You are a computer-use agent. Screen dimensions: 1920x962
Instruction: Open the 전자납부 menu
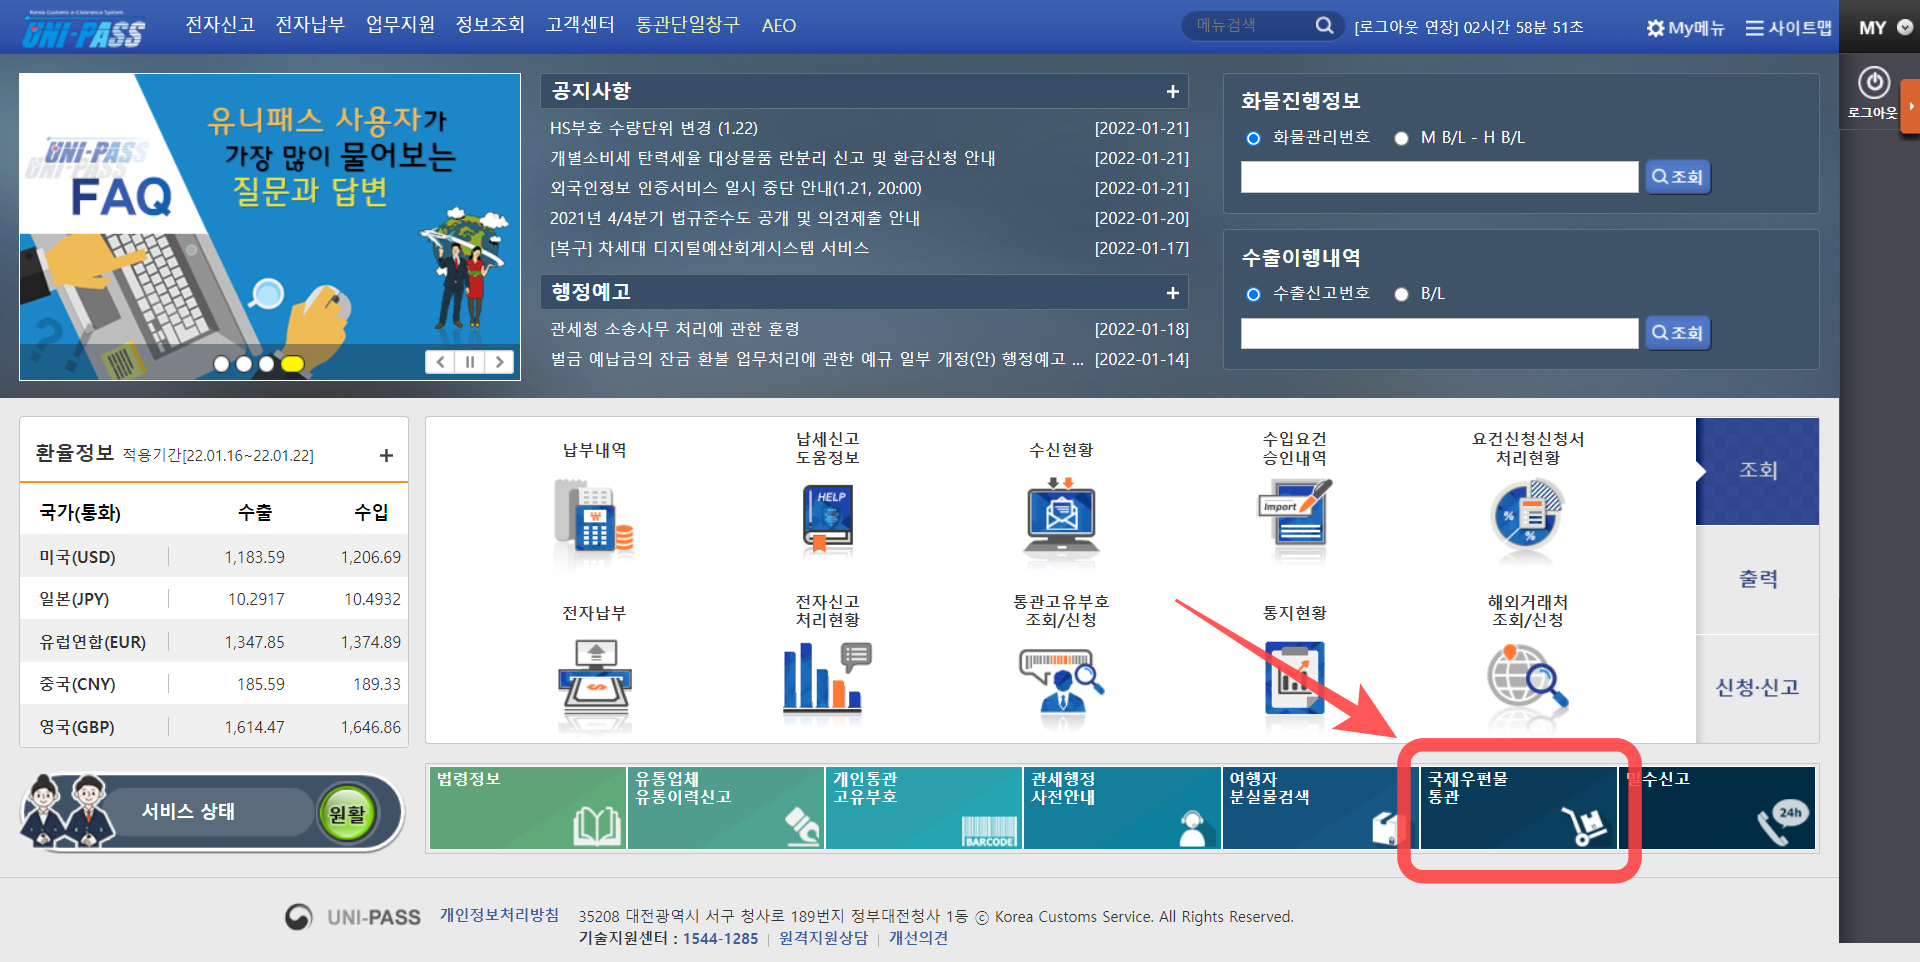310,25
